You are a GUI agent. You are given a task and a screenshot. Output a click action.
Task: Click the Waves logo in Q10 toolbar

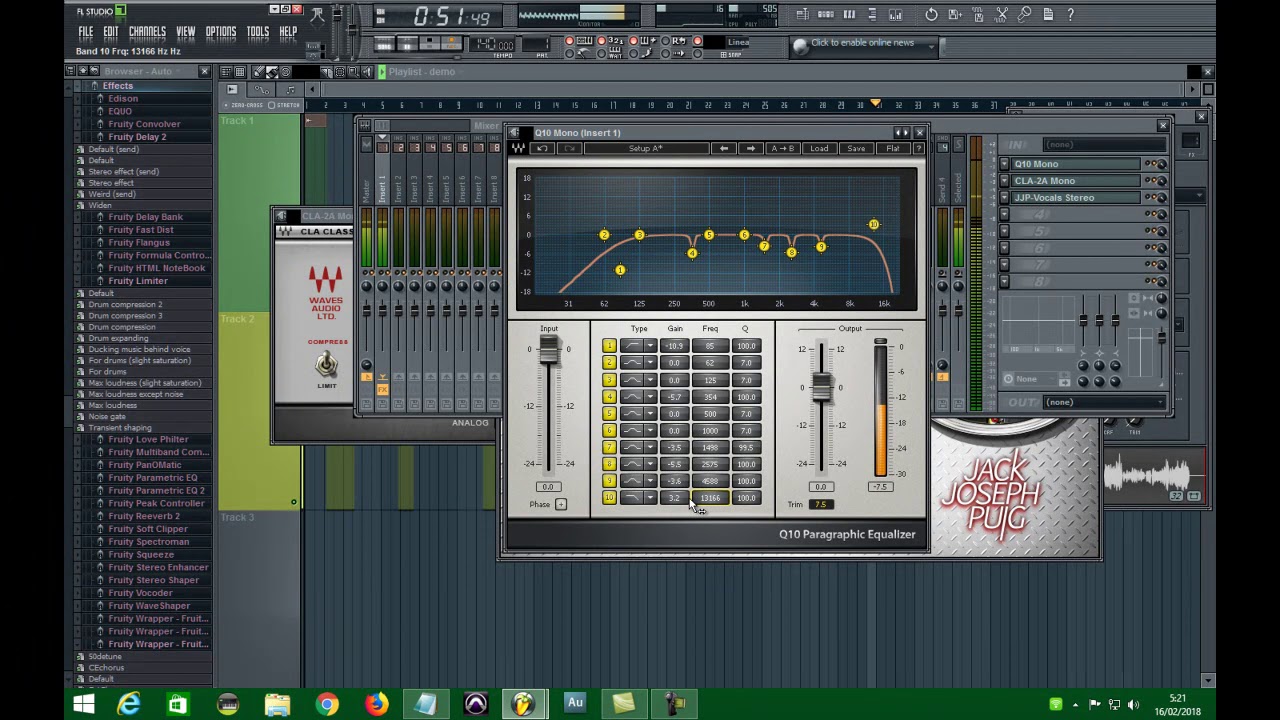[x=518, y=148]
